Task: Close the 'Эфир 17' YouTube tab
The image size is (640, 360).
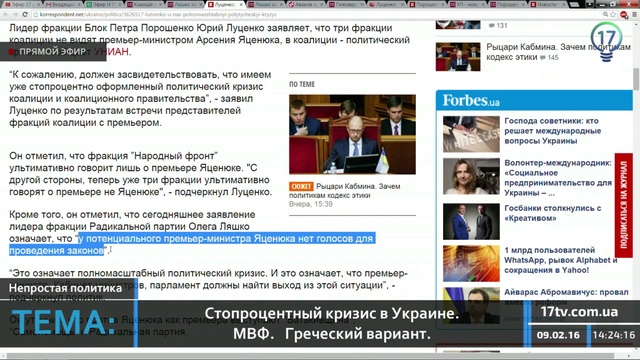Action: tap(38, 4)
